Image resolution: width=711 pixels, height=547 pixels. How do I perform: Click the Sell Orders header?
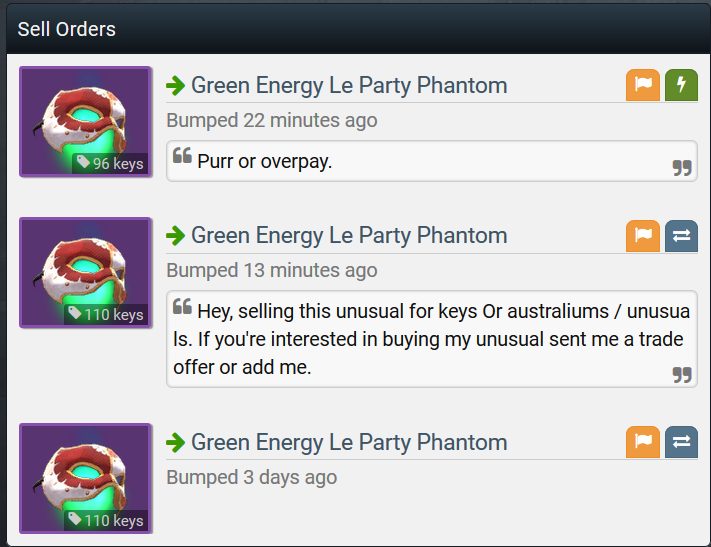pyautogui.click(x=67, y=29)
